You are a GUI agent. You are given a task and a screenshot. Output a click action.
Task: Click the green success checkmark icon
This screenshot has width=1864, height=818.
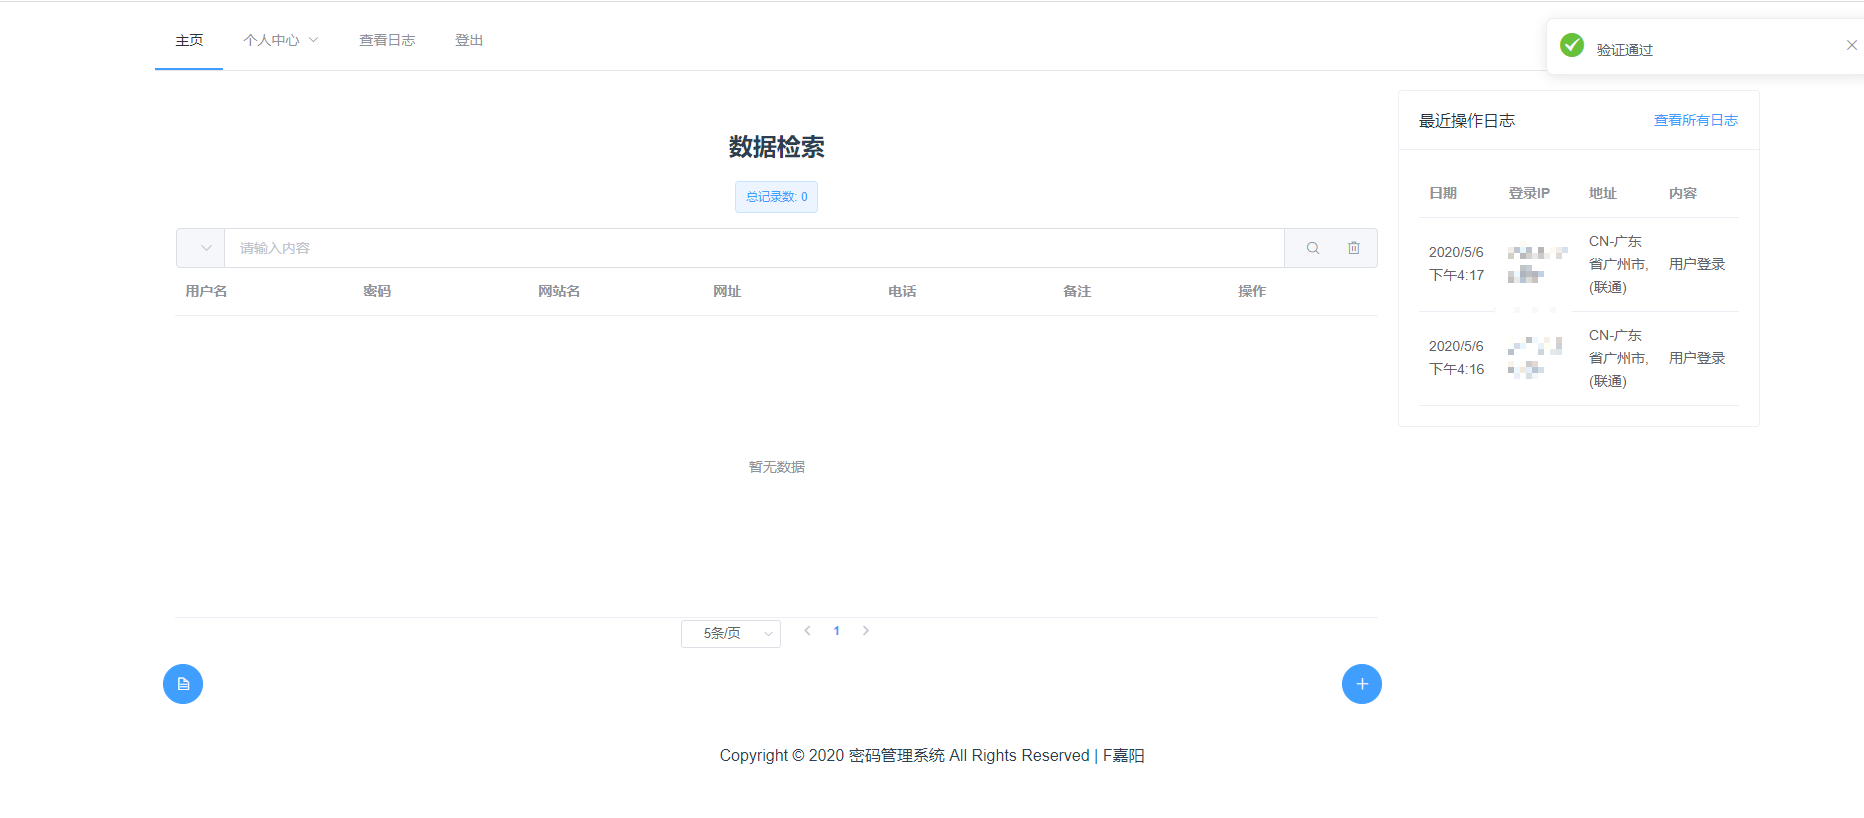(1572, 45)
